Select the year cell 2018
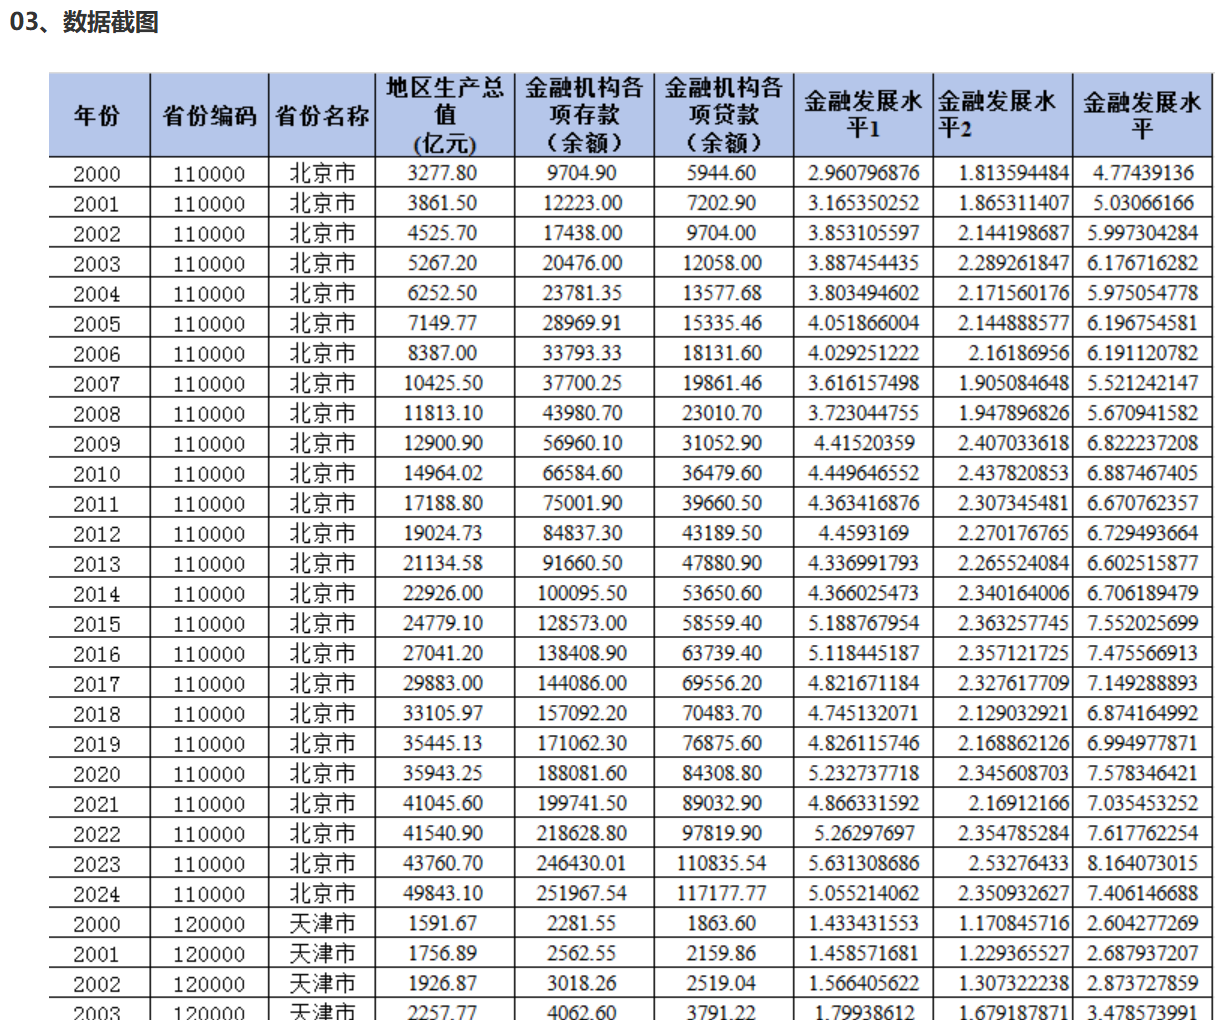1215x1020 pixels. [x=96, y=713]
